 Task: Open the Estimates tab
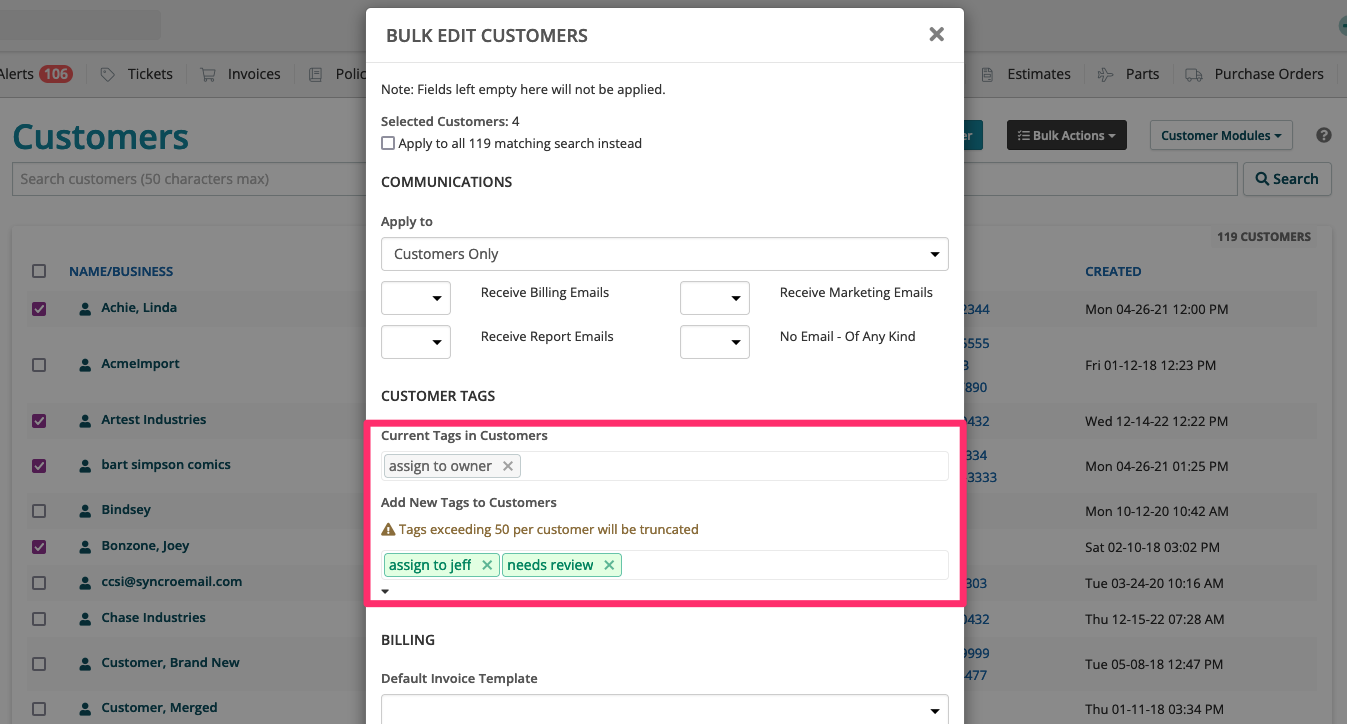[1038, 74]
